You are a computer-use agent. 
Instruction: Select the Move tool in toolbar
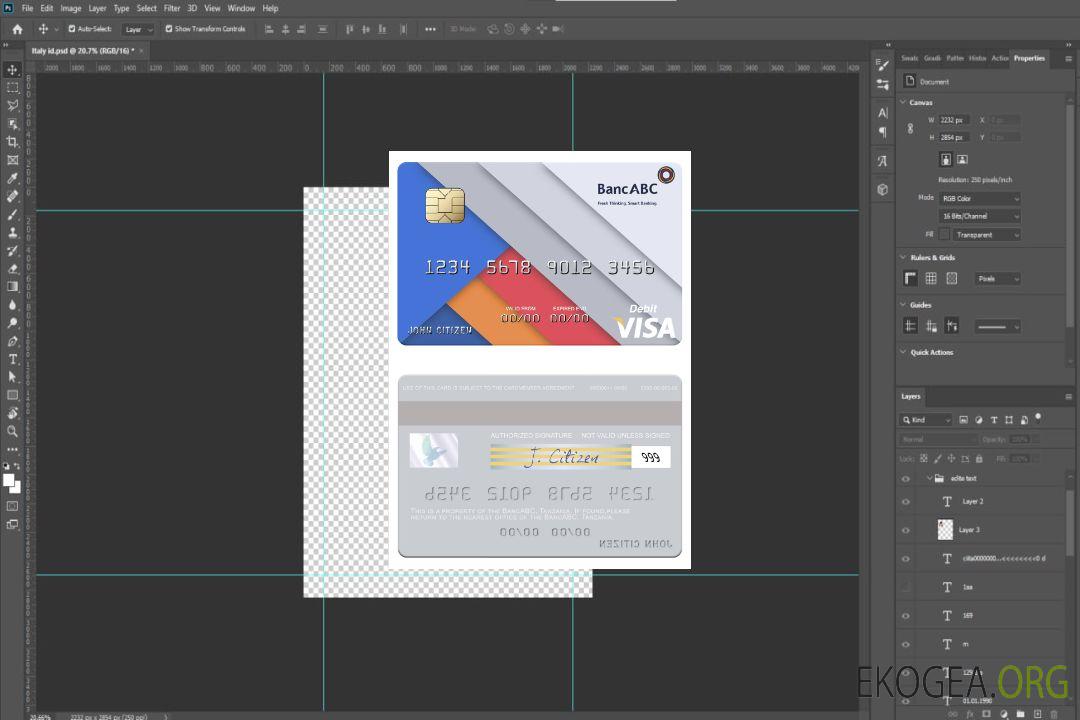(12, 69)
